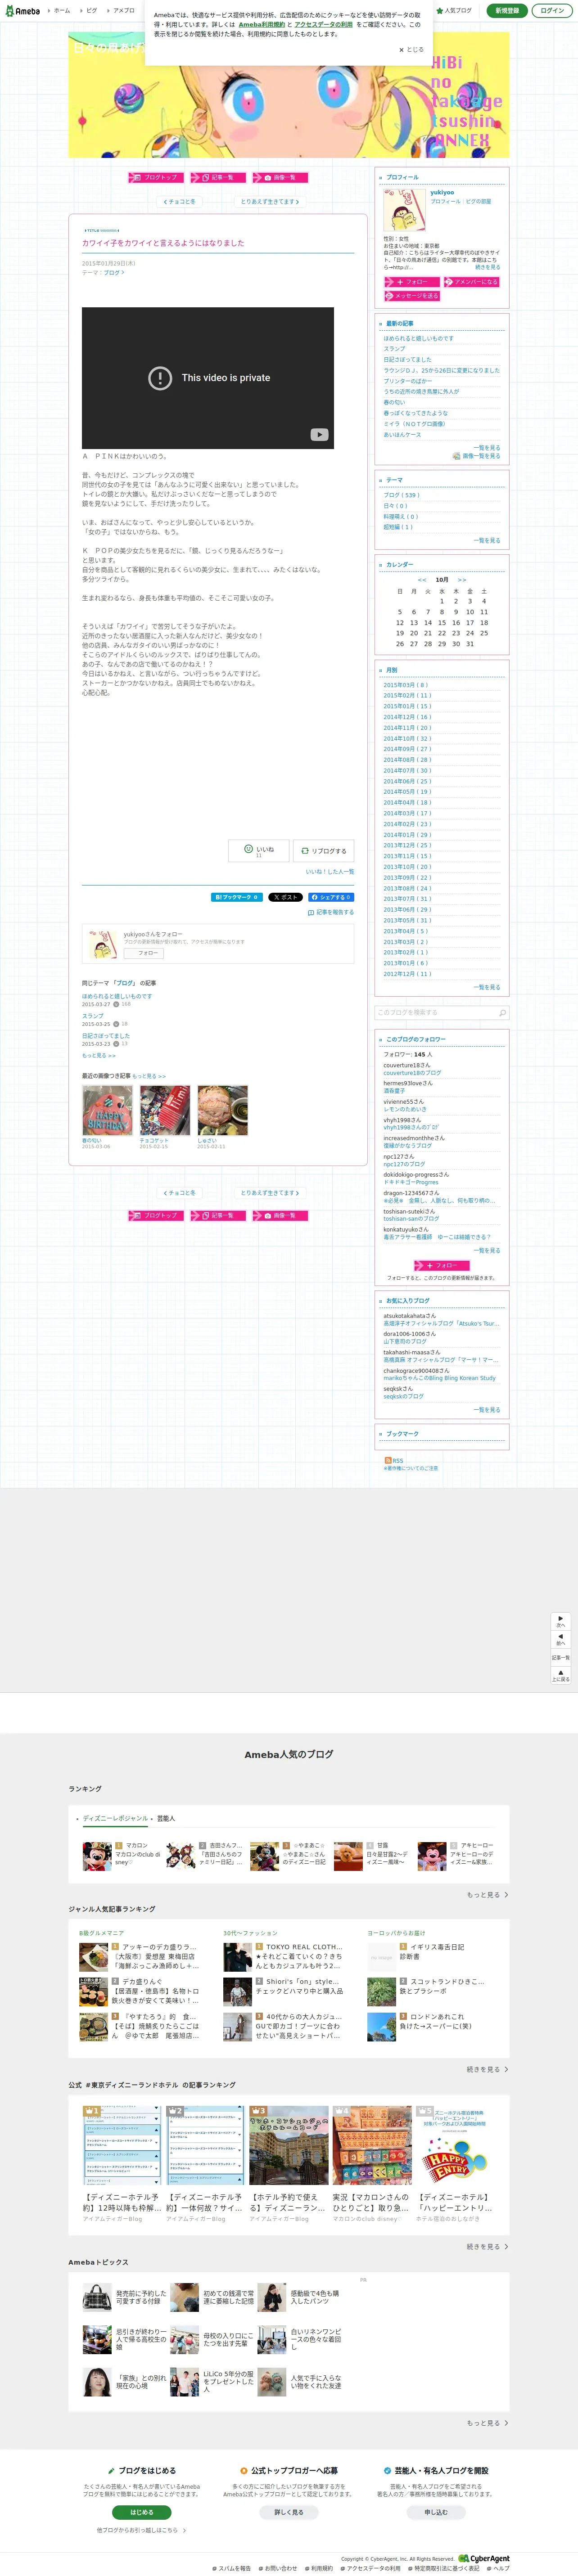Open マカロン ranked blog thumbnail
578x2576 pixels.
point(97,1856)
